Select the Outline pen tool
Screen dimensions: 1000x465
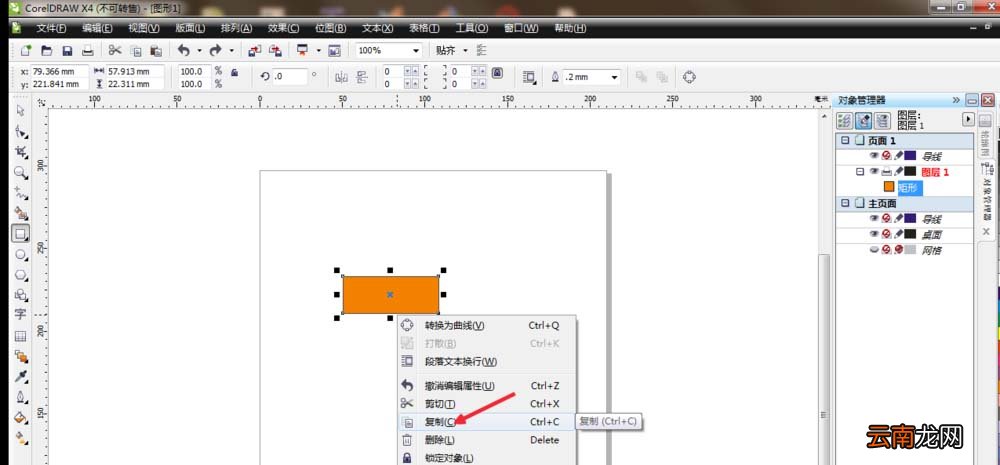click(20, 397)
